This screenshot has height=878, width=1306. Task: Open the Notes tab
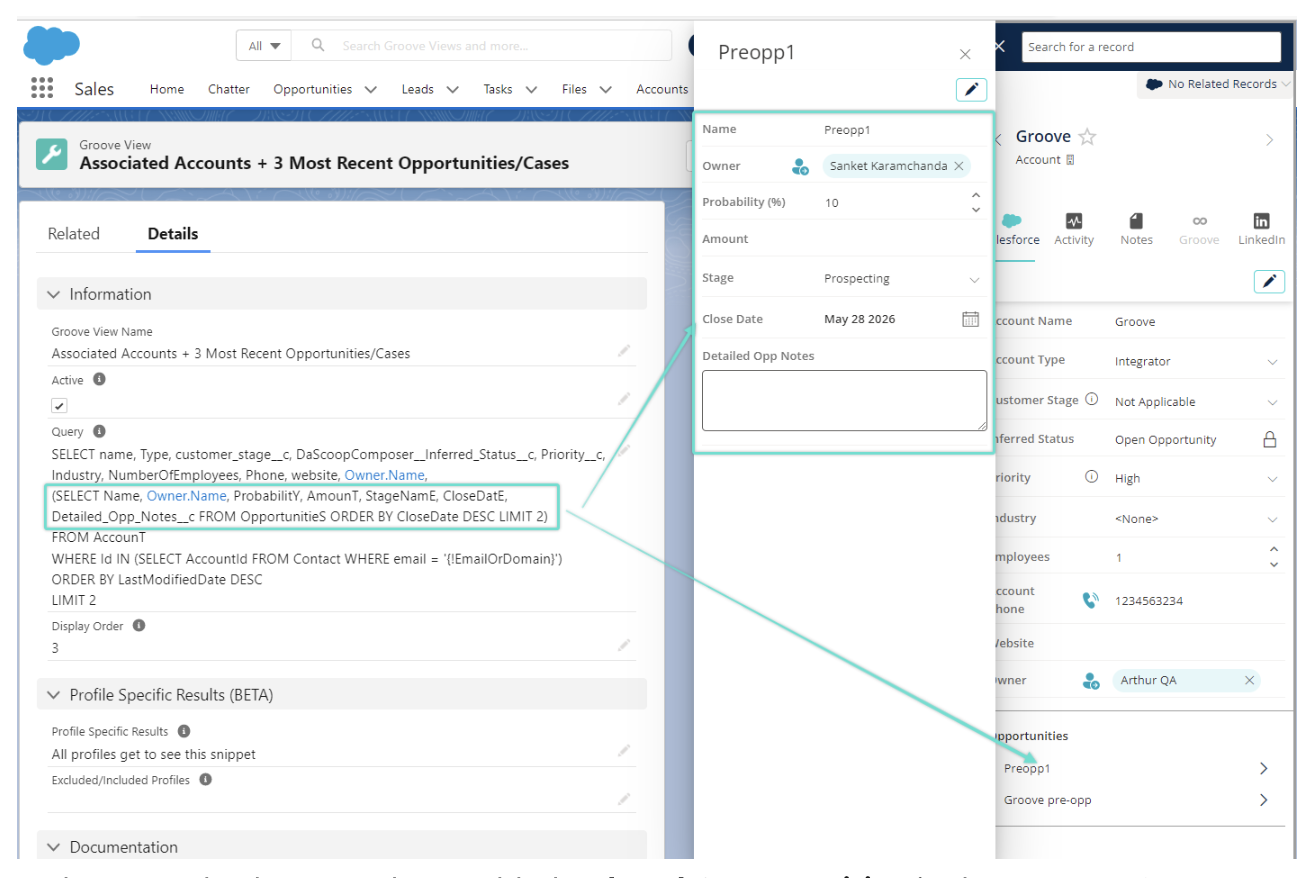point(1136,229)
